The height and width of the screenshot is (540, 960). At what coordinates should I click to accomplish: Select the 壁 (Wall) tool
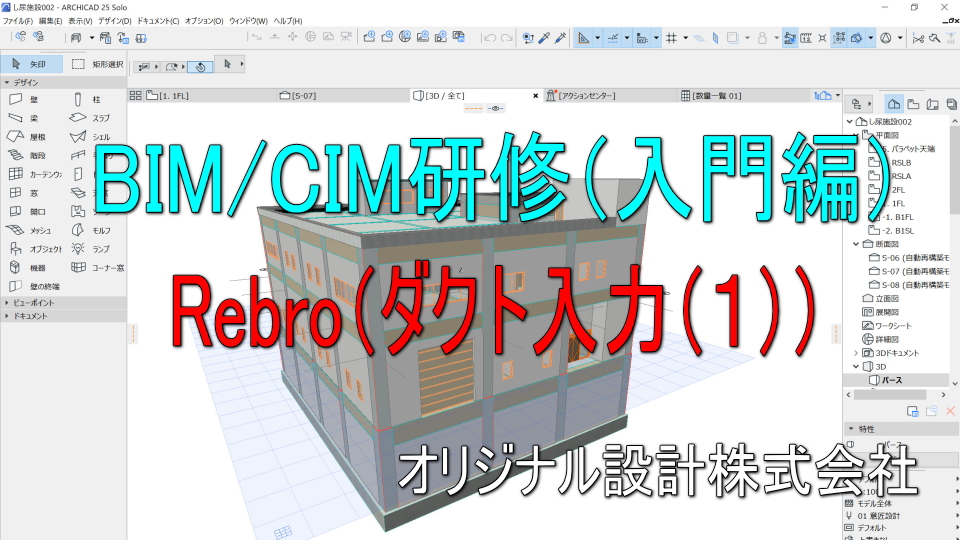[28, 100]
